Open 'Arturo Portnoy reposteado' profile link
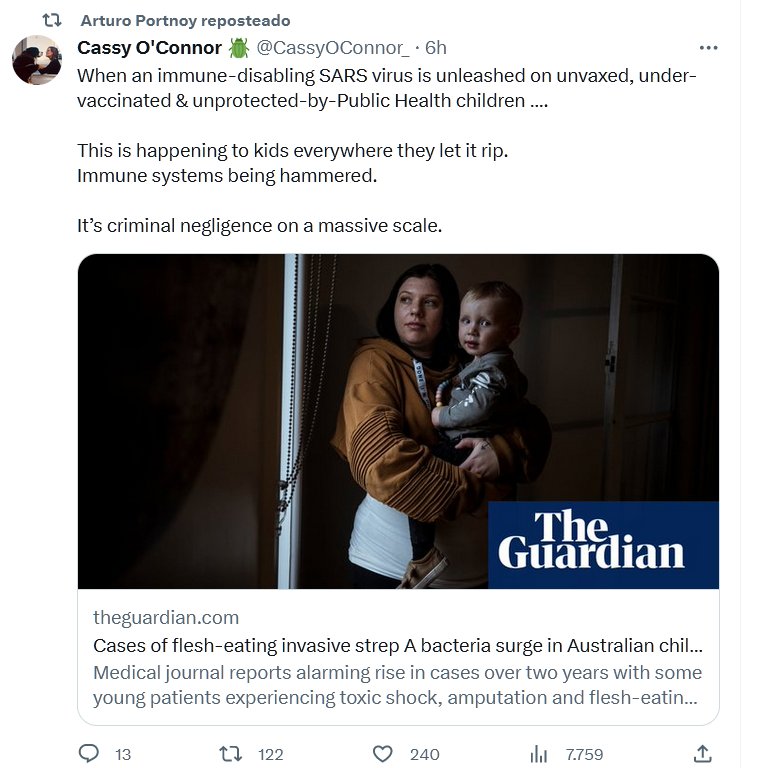Screen dimensions: 758x768 (185, 20)
